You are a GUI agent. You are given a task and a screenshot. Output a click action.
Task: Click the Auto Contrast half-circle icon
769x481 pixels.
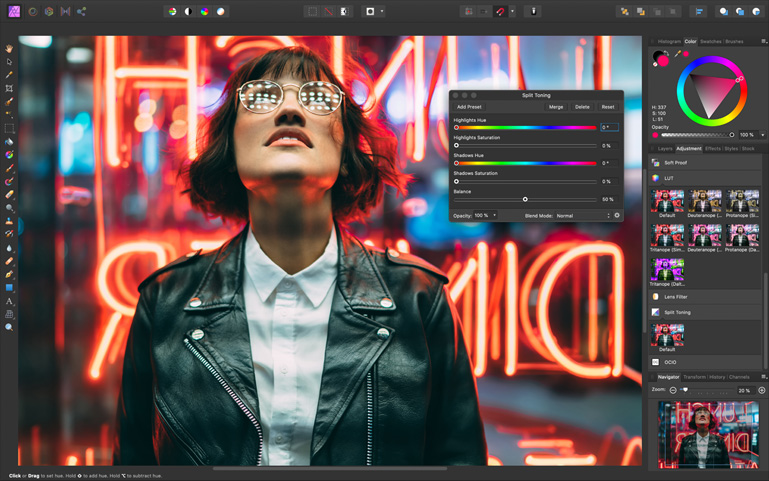pos(188,11)
